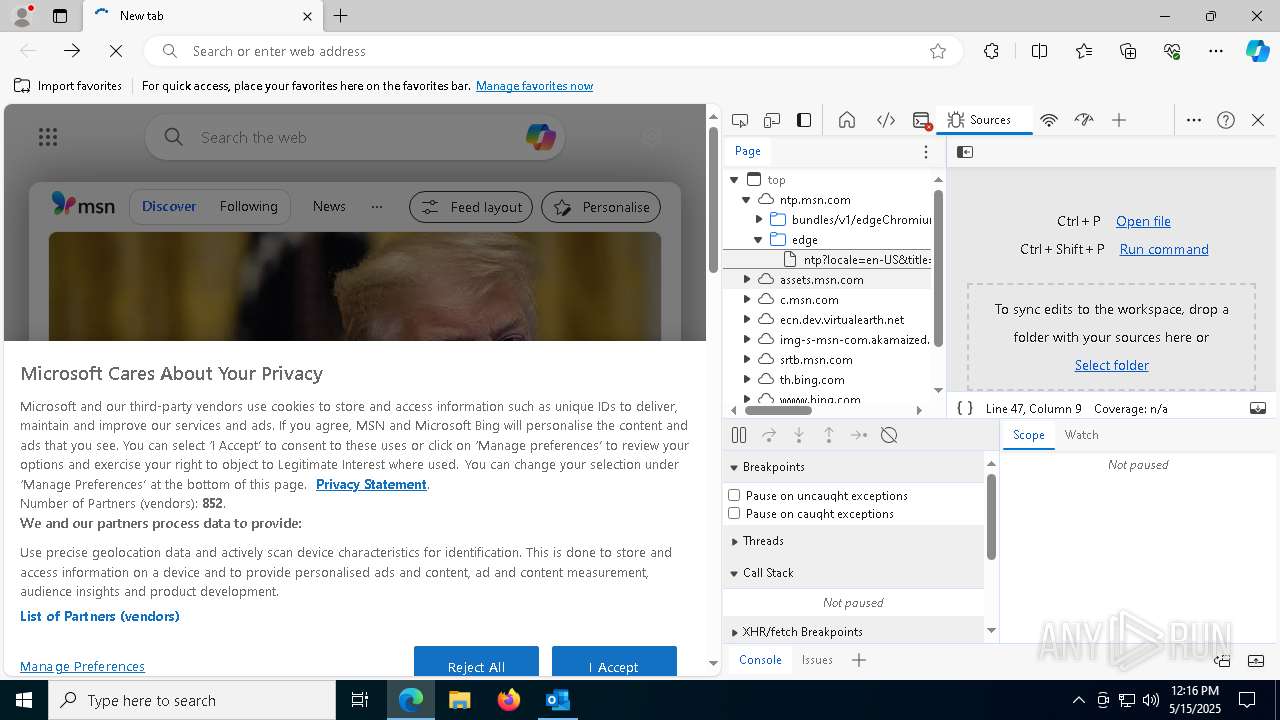Open the Console tool icon with error badge

pos(922,120)
